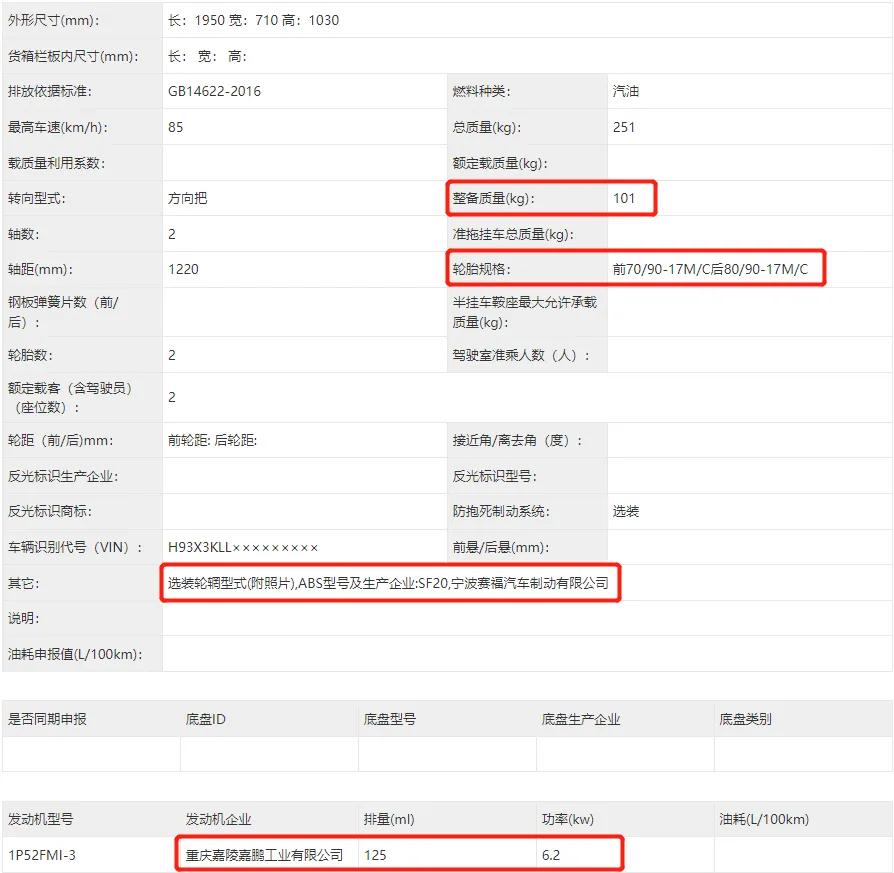
Task: Select emission standard value GB14622-2016
Action: point(214,91)
